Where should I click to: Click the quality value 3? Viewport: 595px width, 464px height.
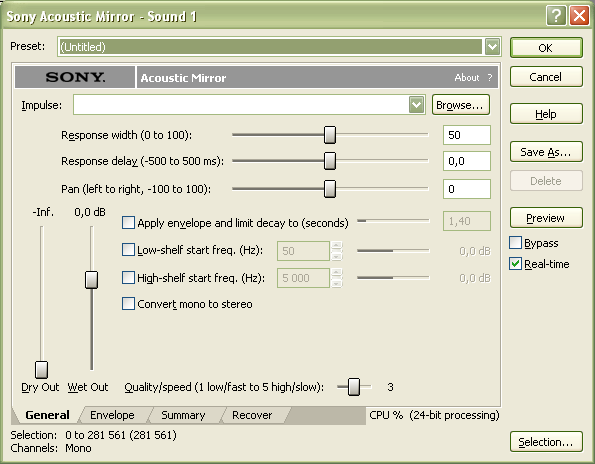390,387
